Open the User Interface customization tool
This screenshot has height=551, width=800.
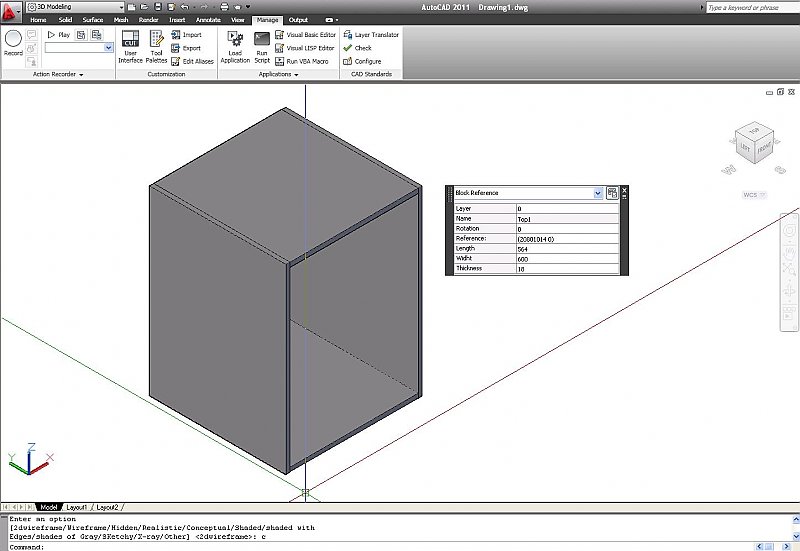[x=131, y=46]
